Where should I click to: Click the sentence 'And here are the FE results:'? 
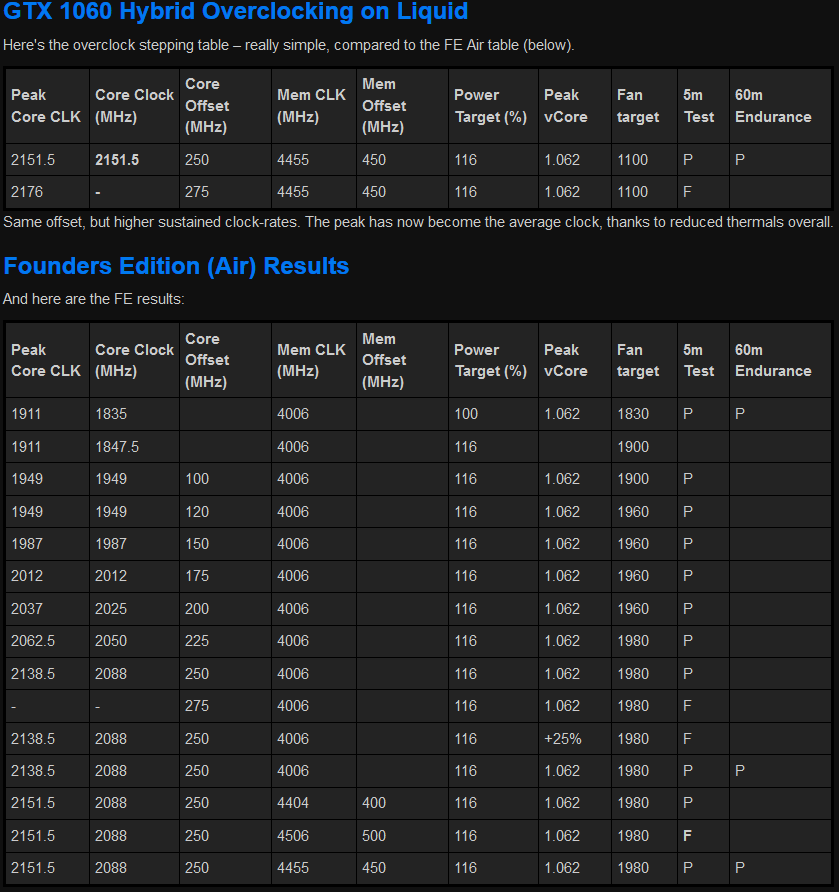pyautogui.click(x=94, y=299)
